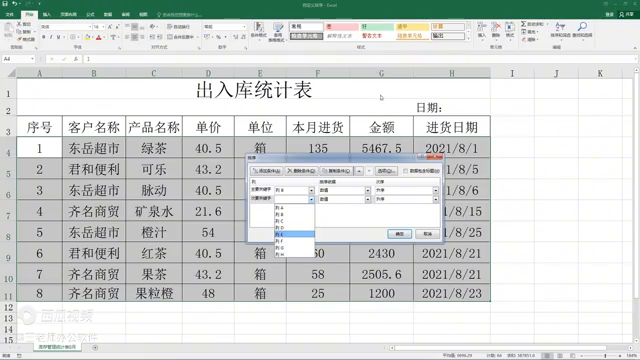Switch to the Page Layout tab

coord(68,14)
